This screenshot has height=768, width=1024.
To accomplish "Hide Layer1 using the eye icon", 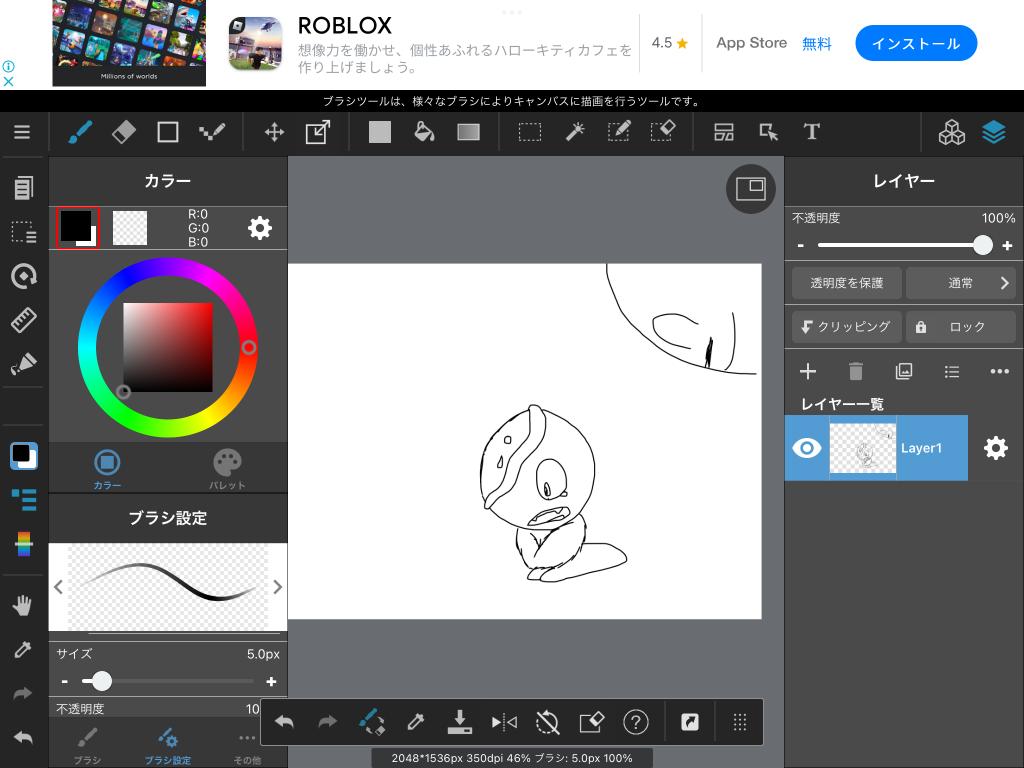I will point(806,448).
